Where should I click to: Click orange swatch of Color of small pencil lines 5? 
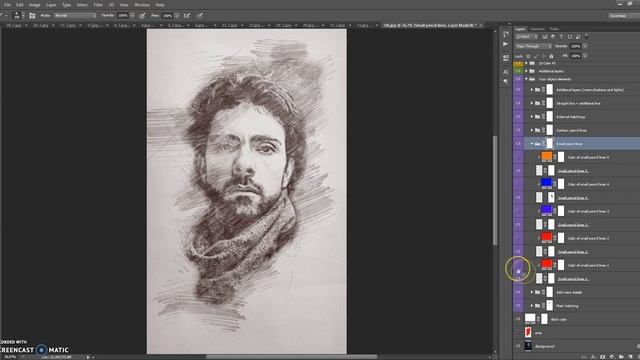[547, 156]
